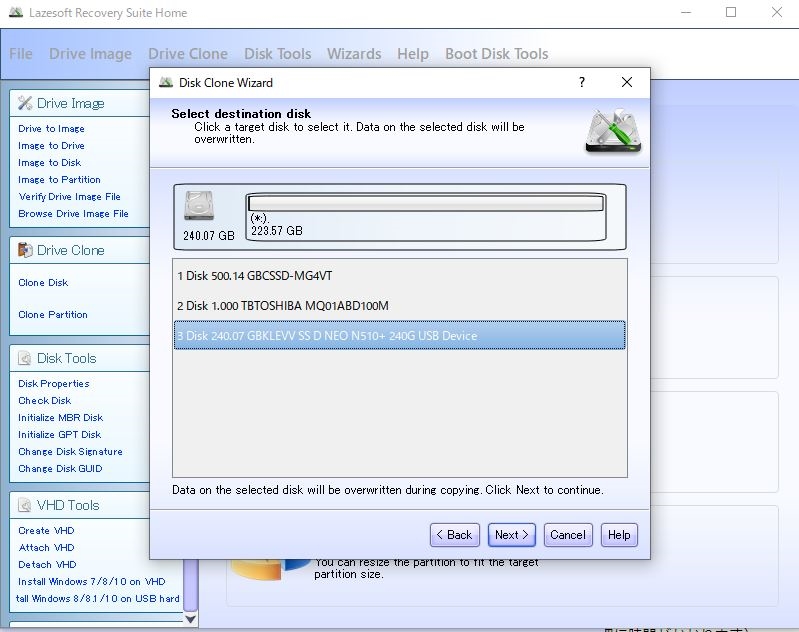Open Disk Properties link
799x632 pixels.
[54, 383]
